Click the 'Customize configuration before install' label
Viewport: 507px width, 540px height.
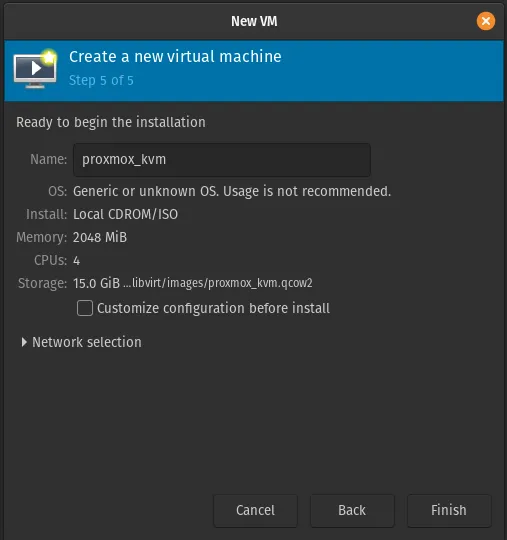click(213, 308)
